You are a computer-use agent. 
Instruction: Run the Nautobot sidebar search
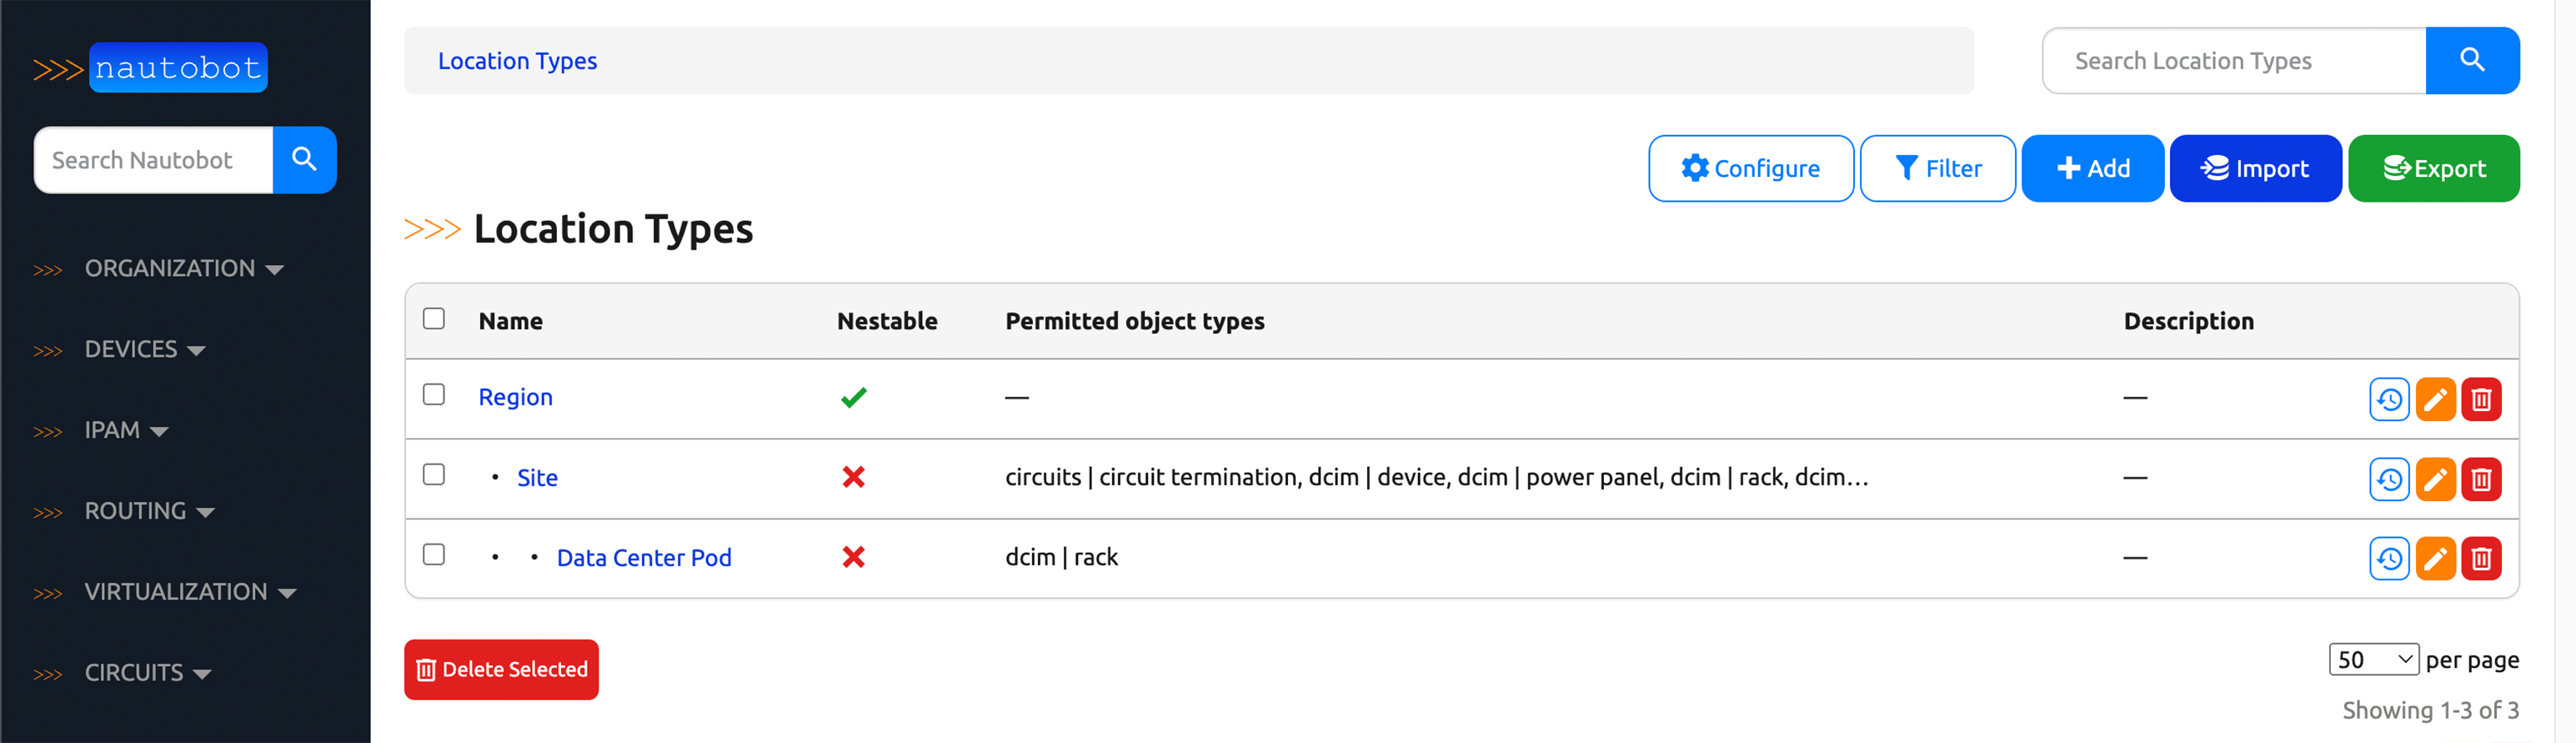(x=305, y=160)
